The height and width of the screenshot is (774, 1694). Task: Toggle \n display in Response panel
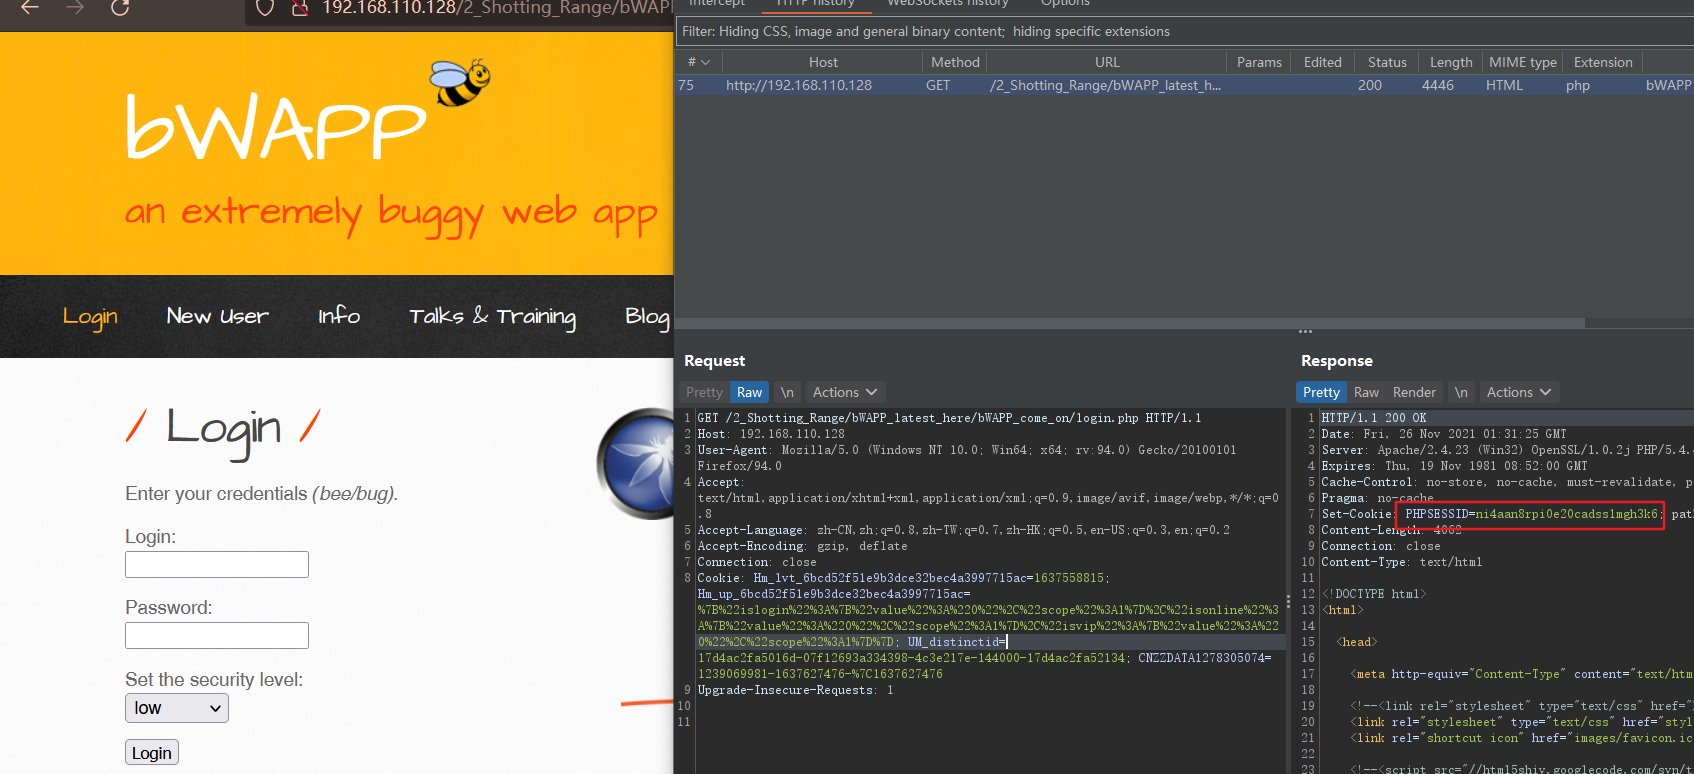tap(1461, 392)
